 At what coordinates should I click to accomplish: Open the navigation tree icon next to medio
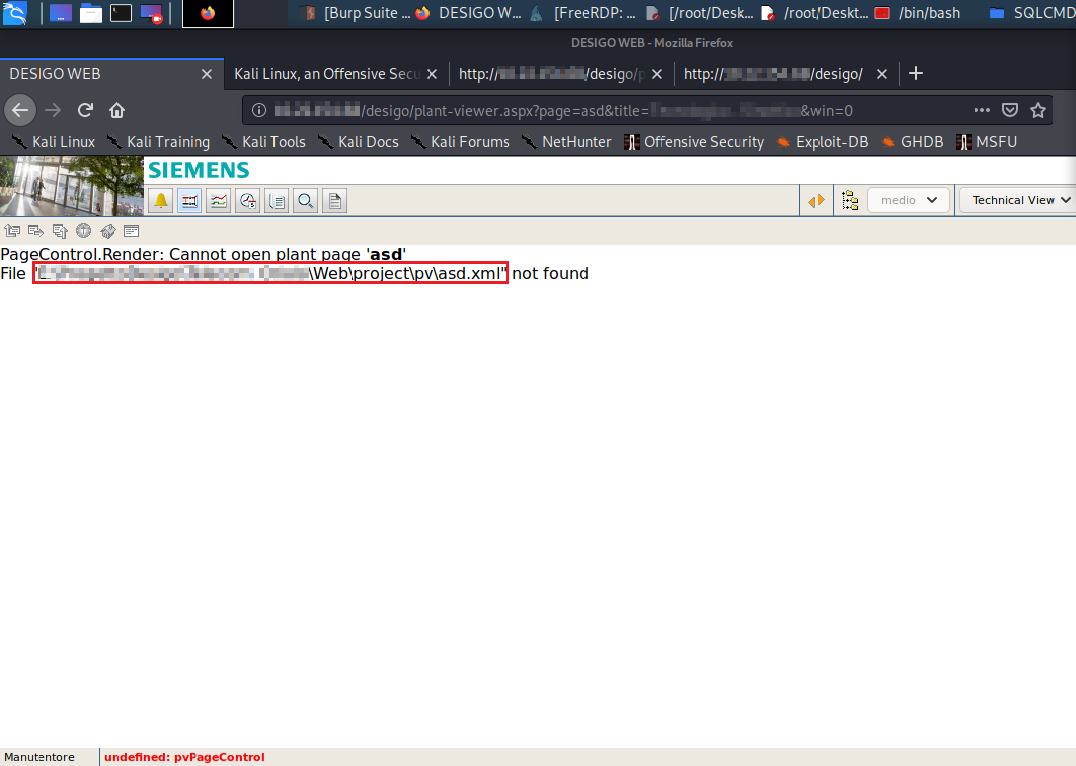coord(850,200)
